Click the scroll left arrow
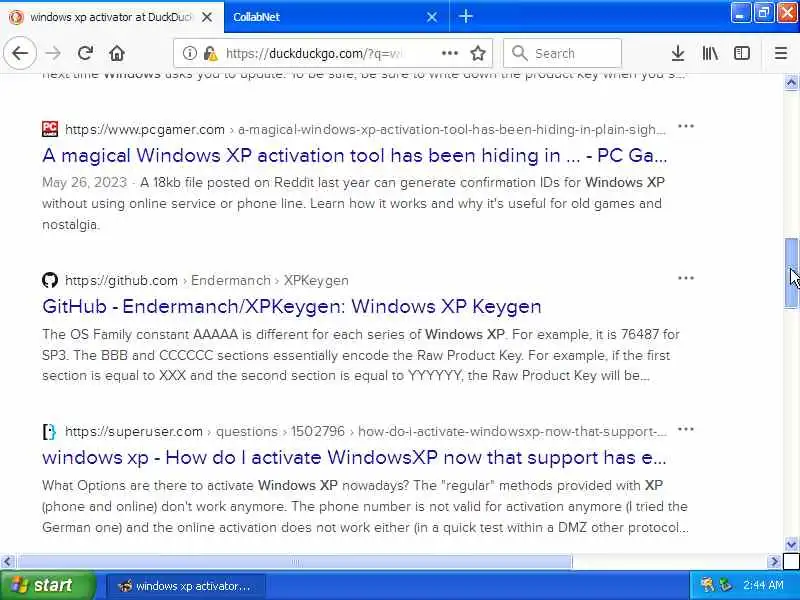This screenshot has height=600, width=800. click(x=7, y=562)
